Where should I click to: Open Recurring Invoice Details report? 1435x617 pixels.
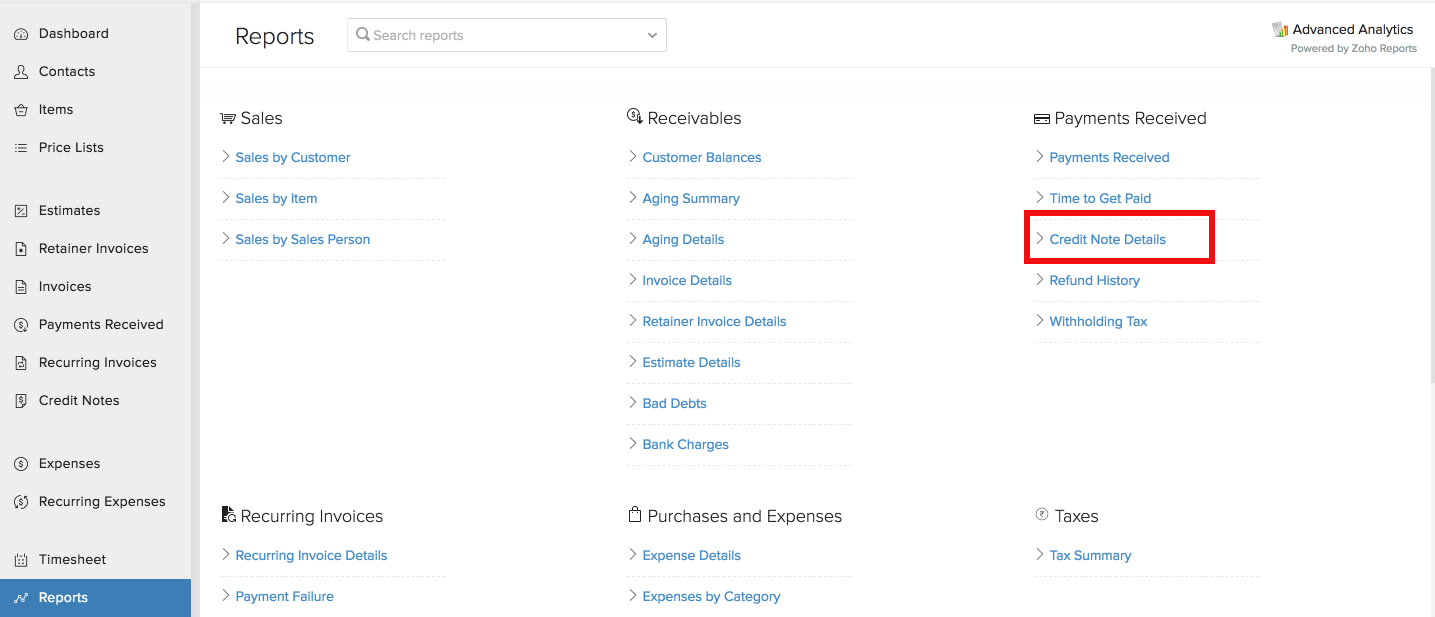(x=311, y=556)
